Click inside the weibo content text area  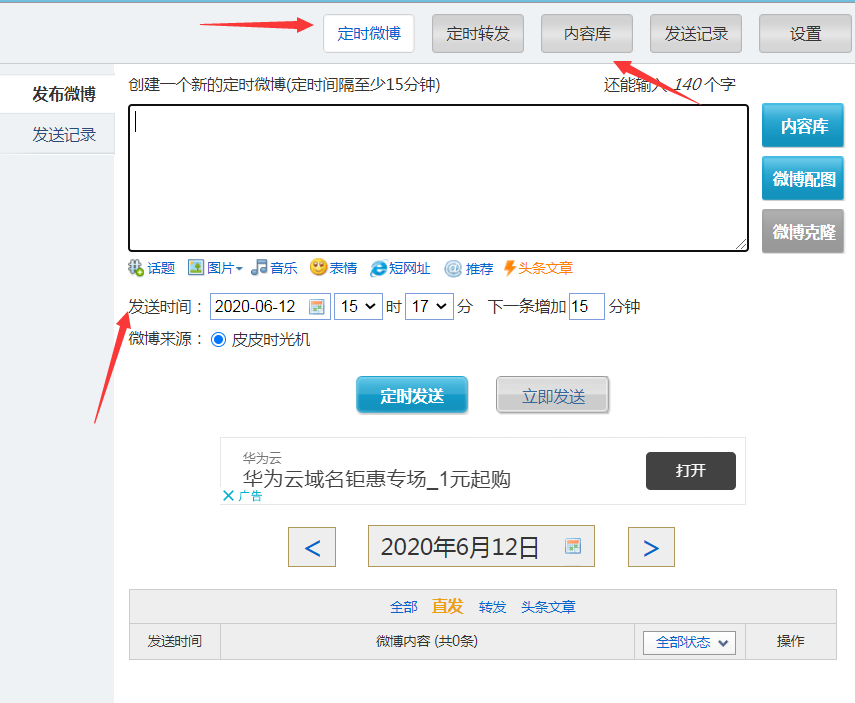click(x=438, y=178)
